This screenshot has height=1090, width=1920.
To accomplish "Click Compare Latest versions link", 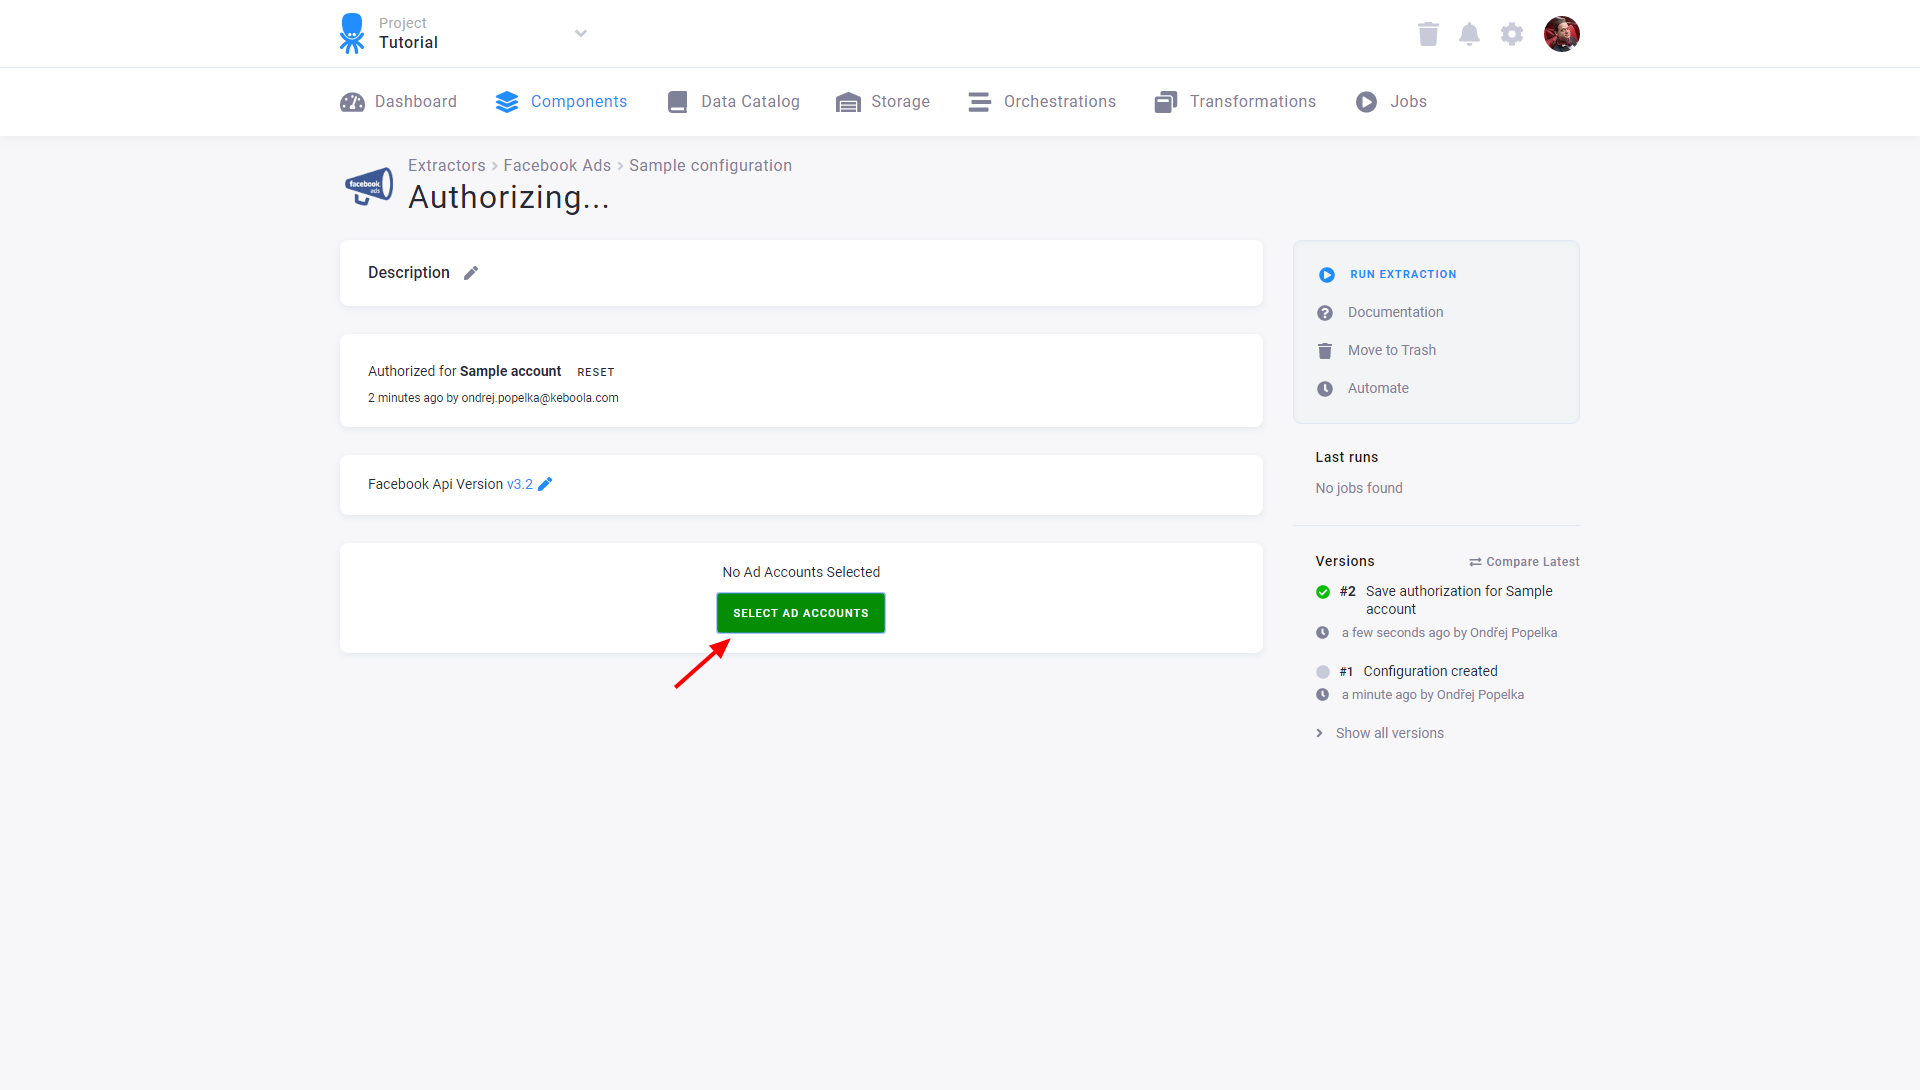I will coord(1524,562).
